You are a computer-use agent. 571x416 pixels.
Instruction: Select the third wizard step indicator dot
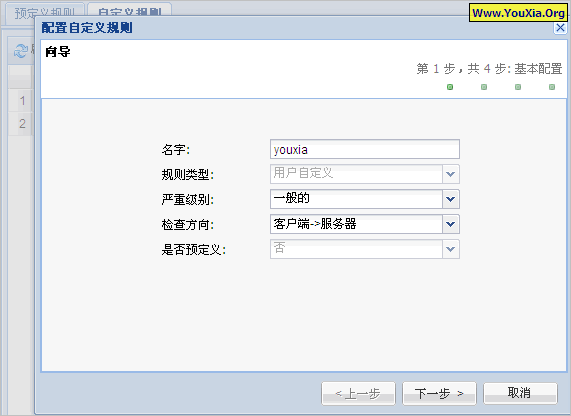tap(518, 87)
